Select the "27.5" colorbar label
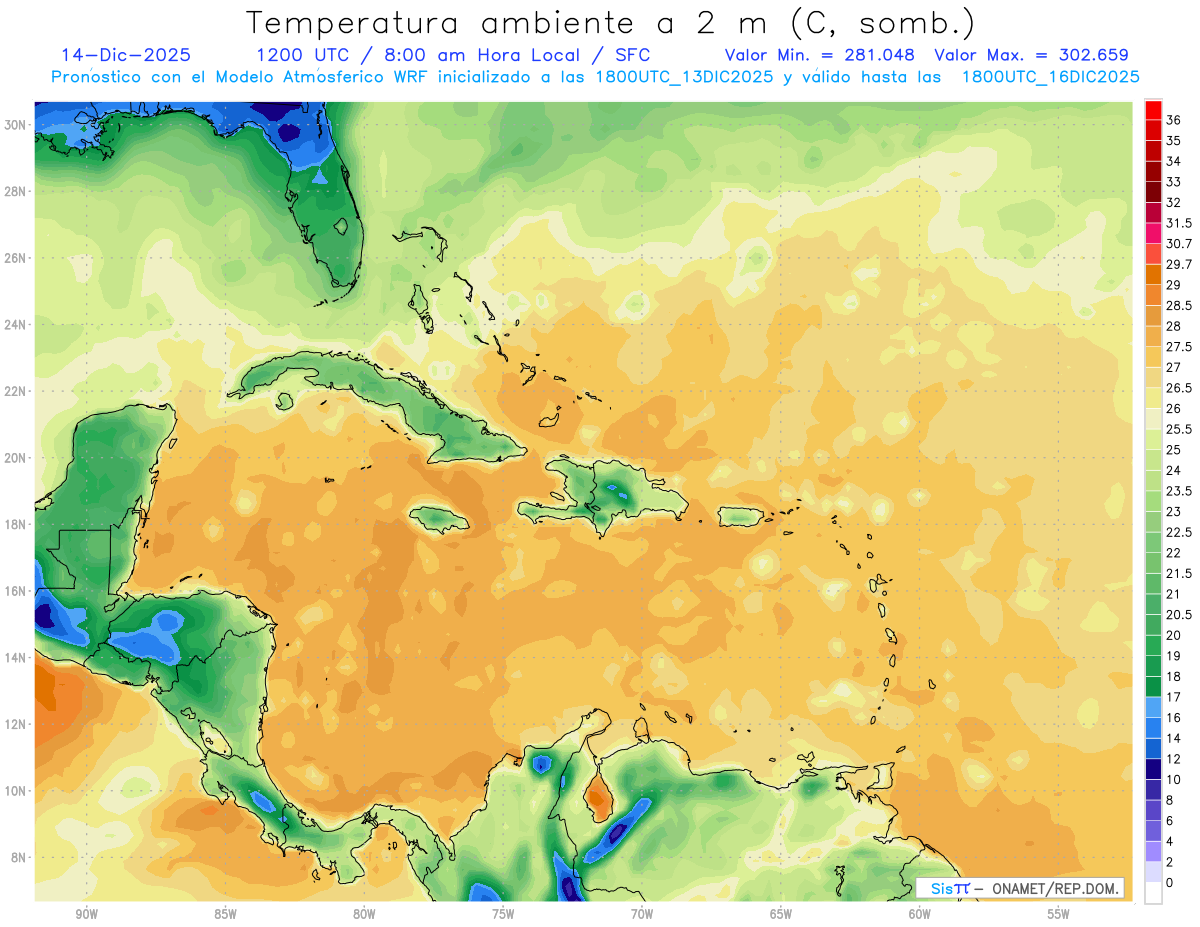 click(1179, 346)
